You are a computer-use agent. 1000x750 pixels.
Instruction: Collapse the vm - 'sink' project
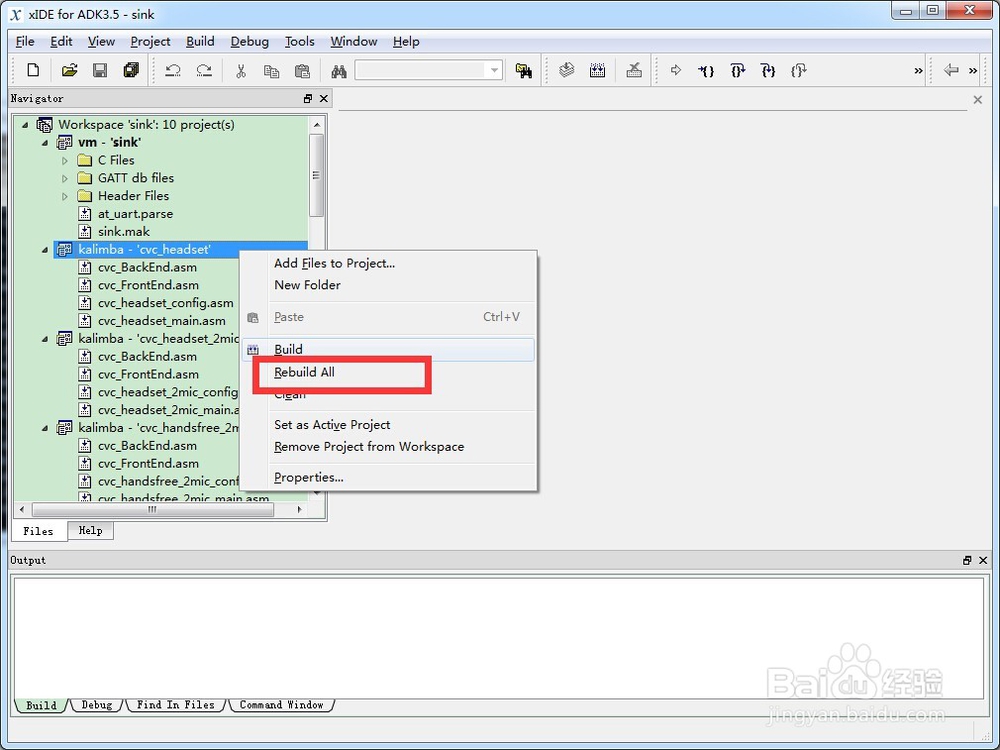[45, 143]
